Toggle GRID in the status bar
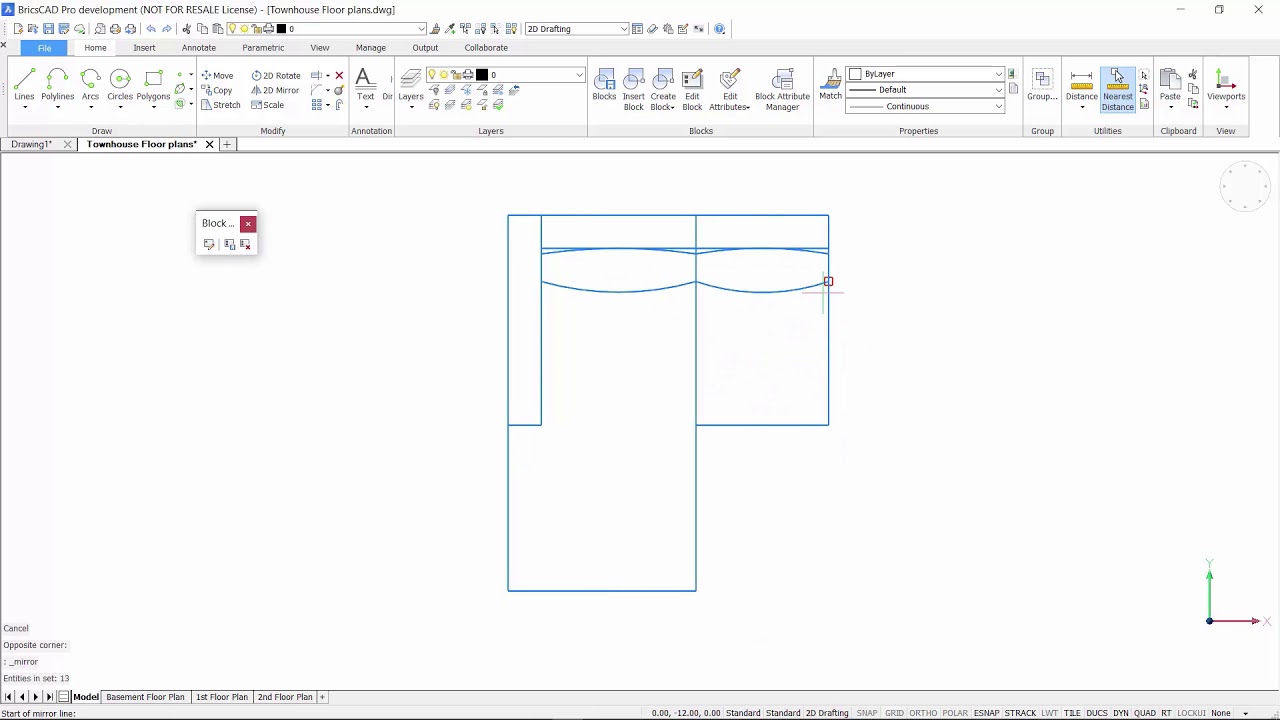1280x720 pixels. coord(894,713)
